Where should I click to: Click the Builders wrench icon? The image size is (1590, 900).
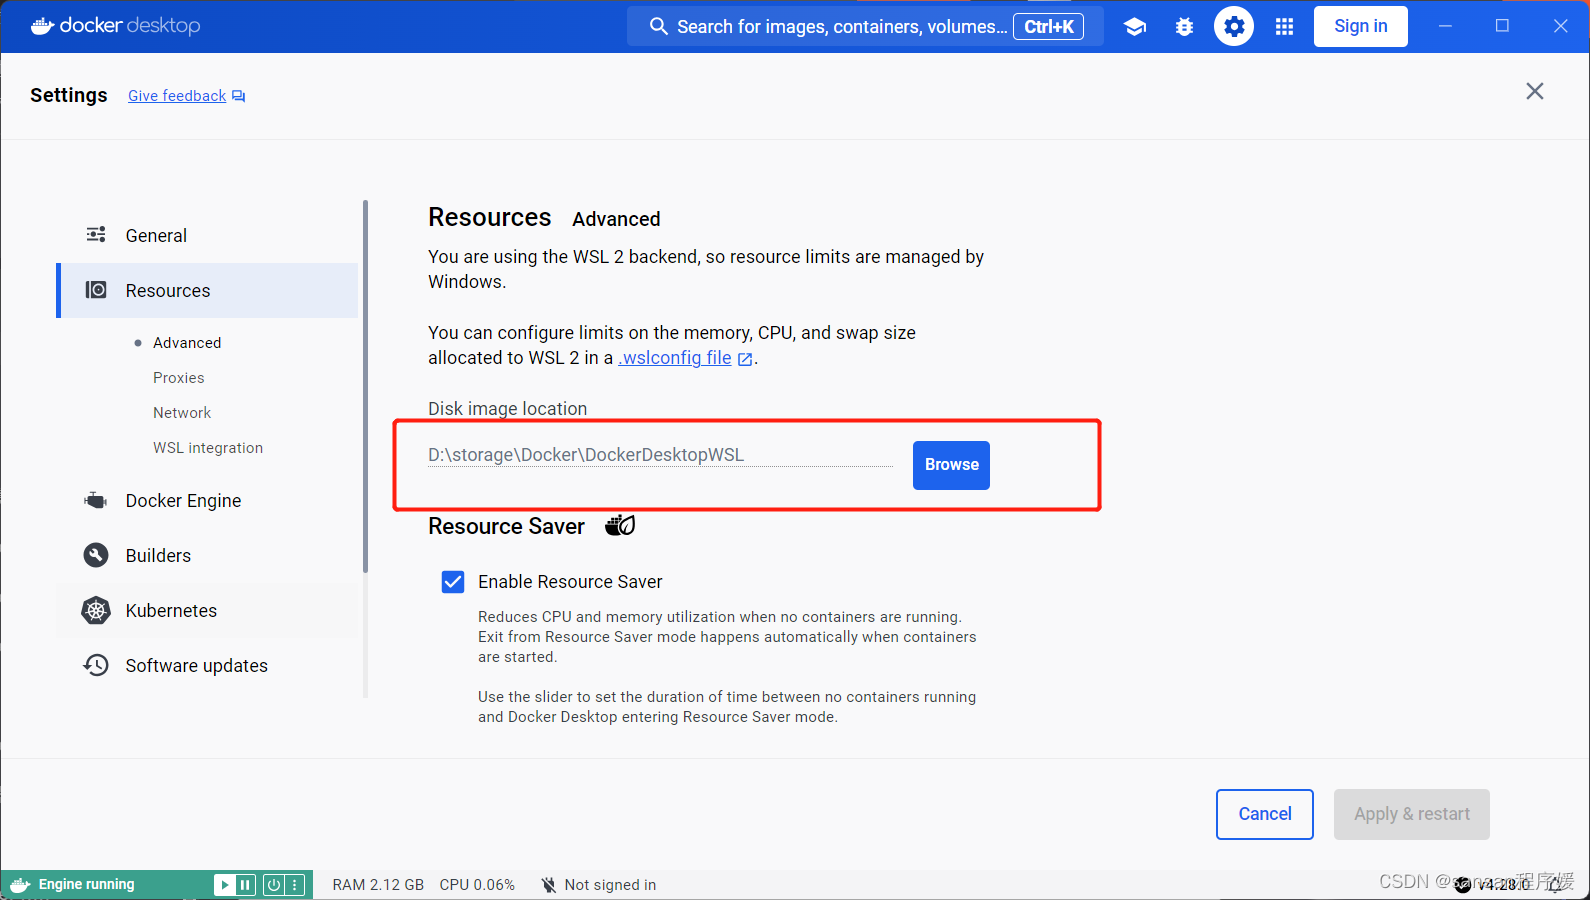click(x=96, y=555)
